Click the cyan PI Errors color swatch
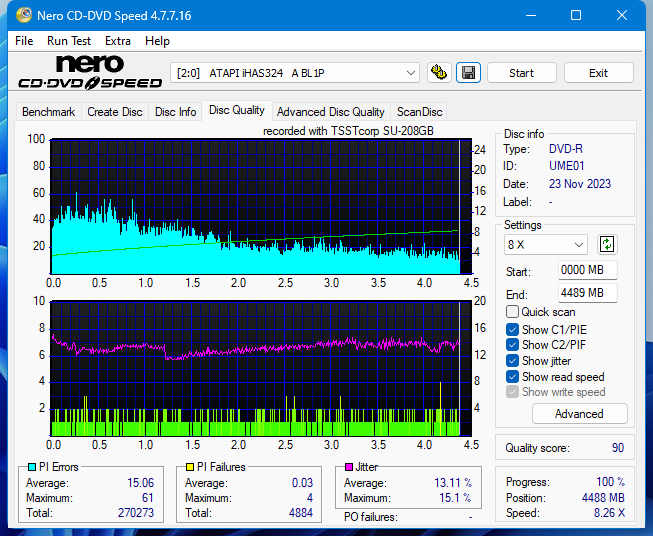Viewport: 653px width, 536px height. pyautogui.click(x=32, y=467)
